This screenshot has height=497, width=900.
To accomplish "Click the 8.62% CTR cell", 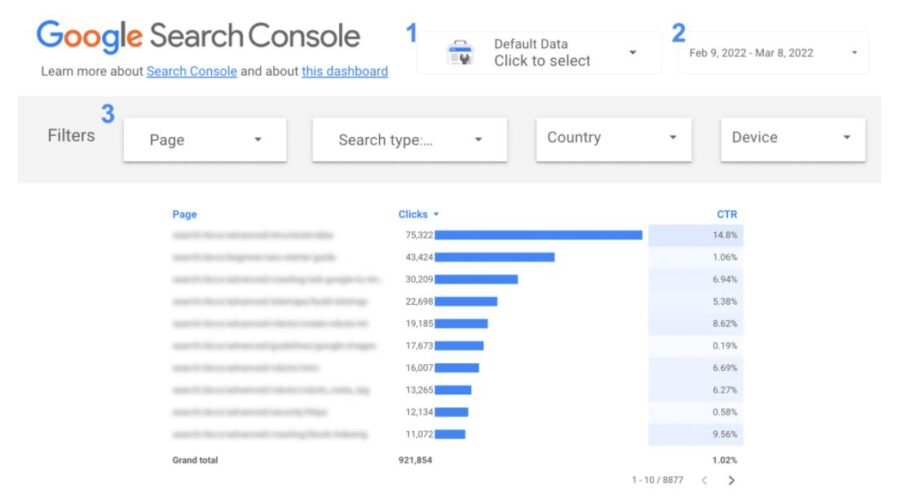I will pos(696,323).
